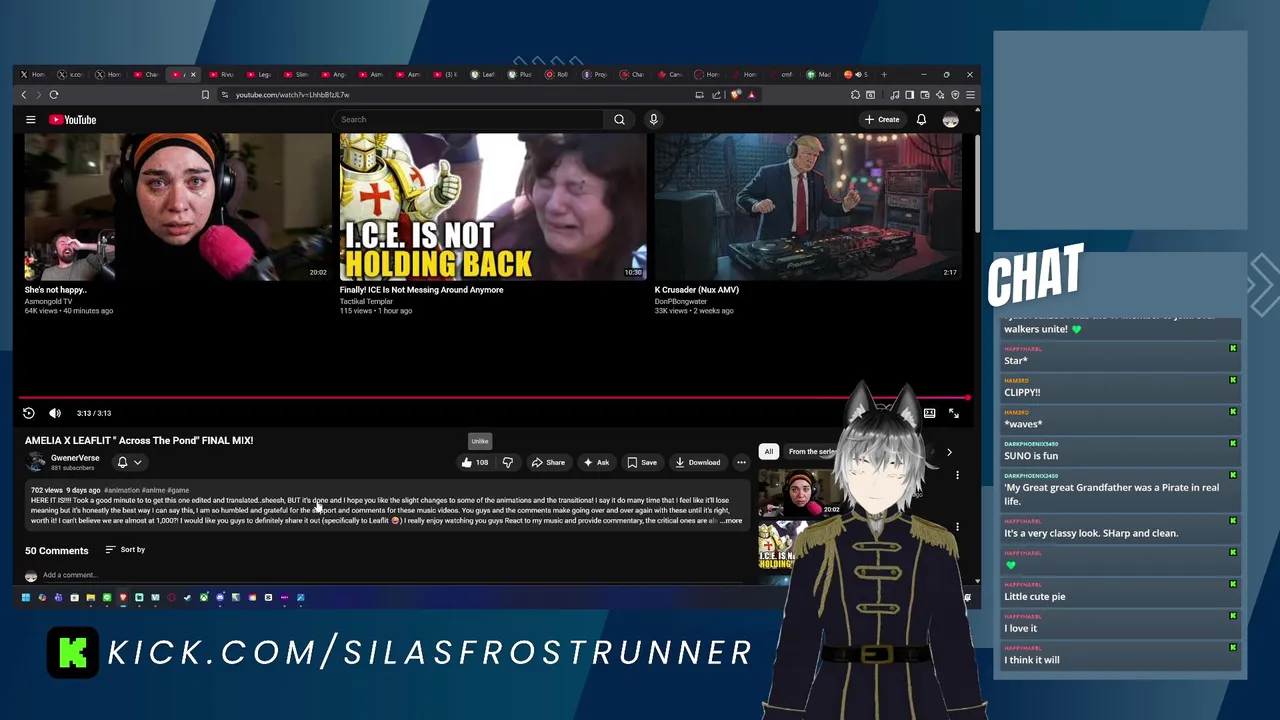The height and width of the screenshot is (720, 1280).
Task: Go to YouTube home via the logo
Action: 73,120
